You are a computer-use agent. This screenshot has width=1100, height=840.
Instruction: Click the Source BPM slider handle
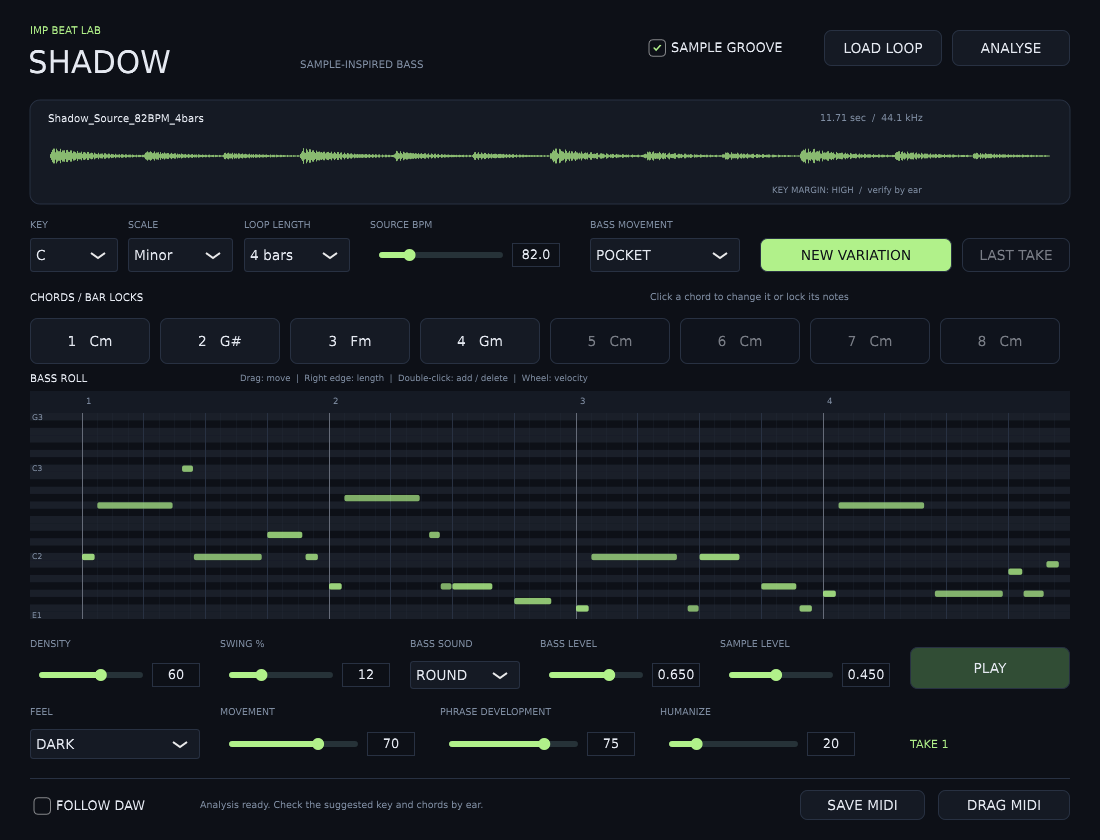[410, 255]
